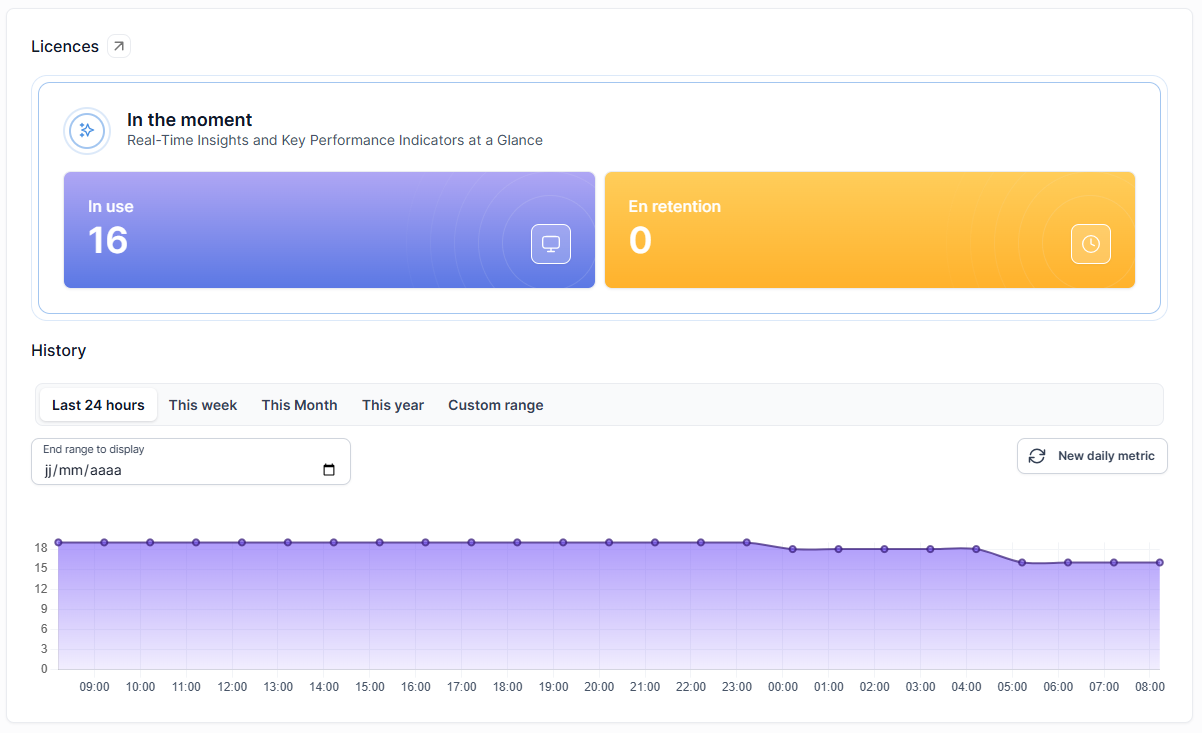Click the y-axis value 6
Image resolution: width=1202 pixels, height=733 pixels.
click(x=44, y=629)
